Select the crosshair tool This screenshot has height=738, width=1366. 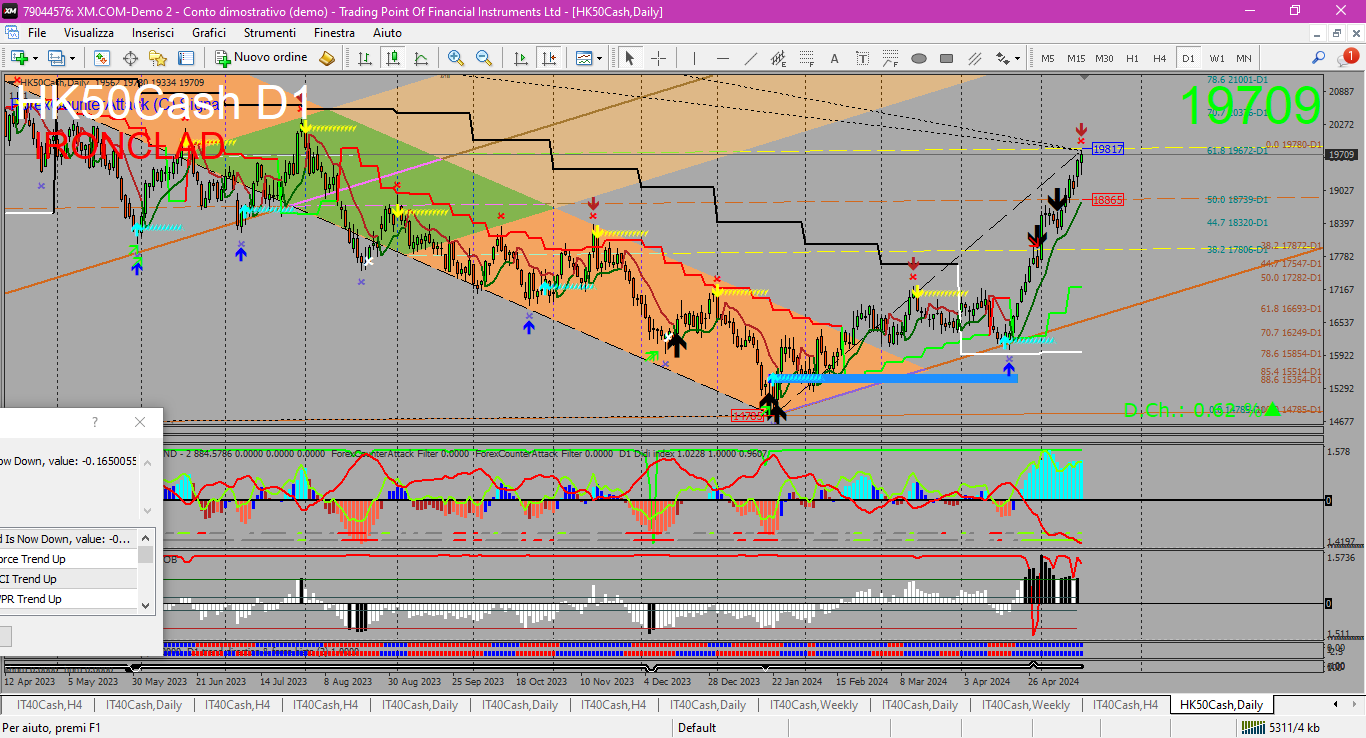pos(658,58)
